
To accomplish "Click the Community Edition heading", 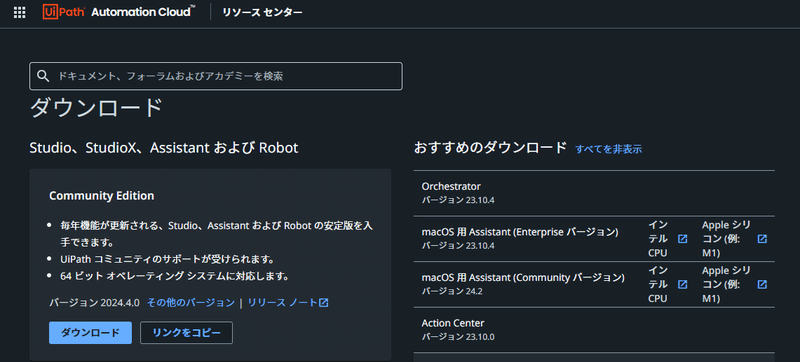I will coord(102,196).
